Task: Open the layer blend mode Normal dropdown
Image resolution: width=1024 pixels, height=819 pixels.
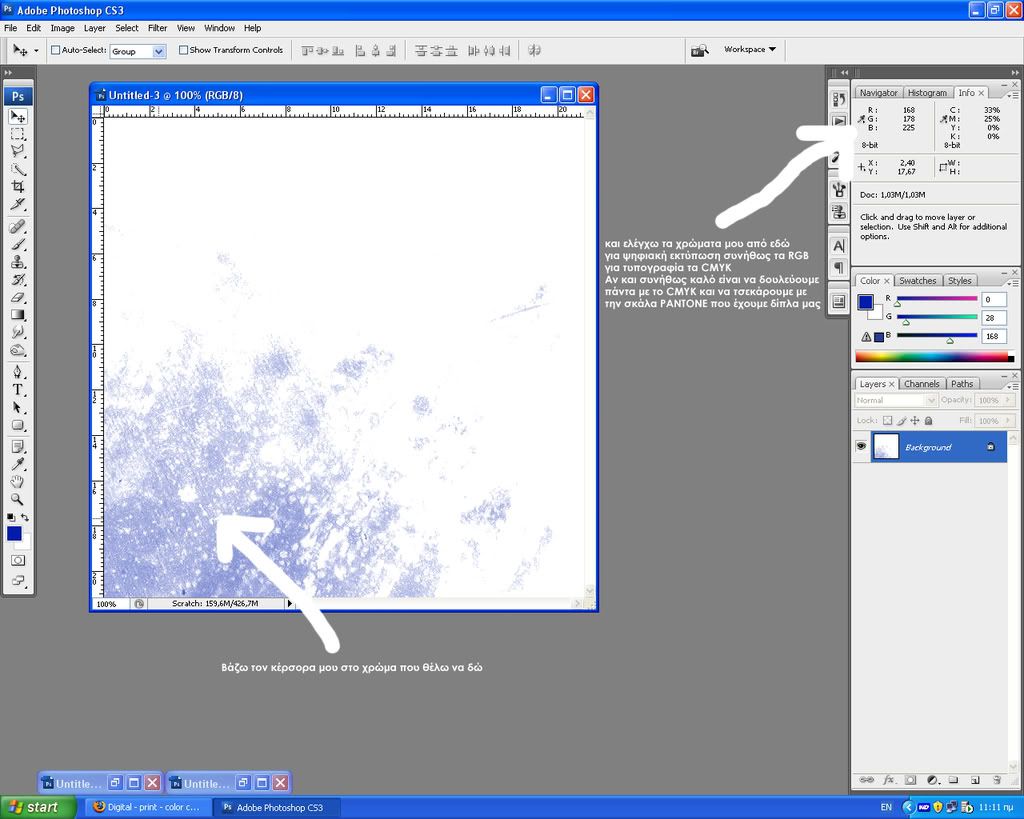Action: (895, 400)
